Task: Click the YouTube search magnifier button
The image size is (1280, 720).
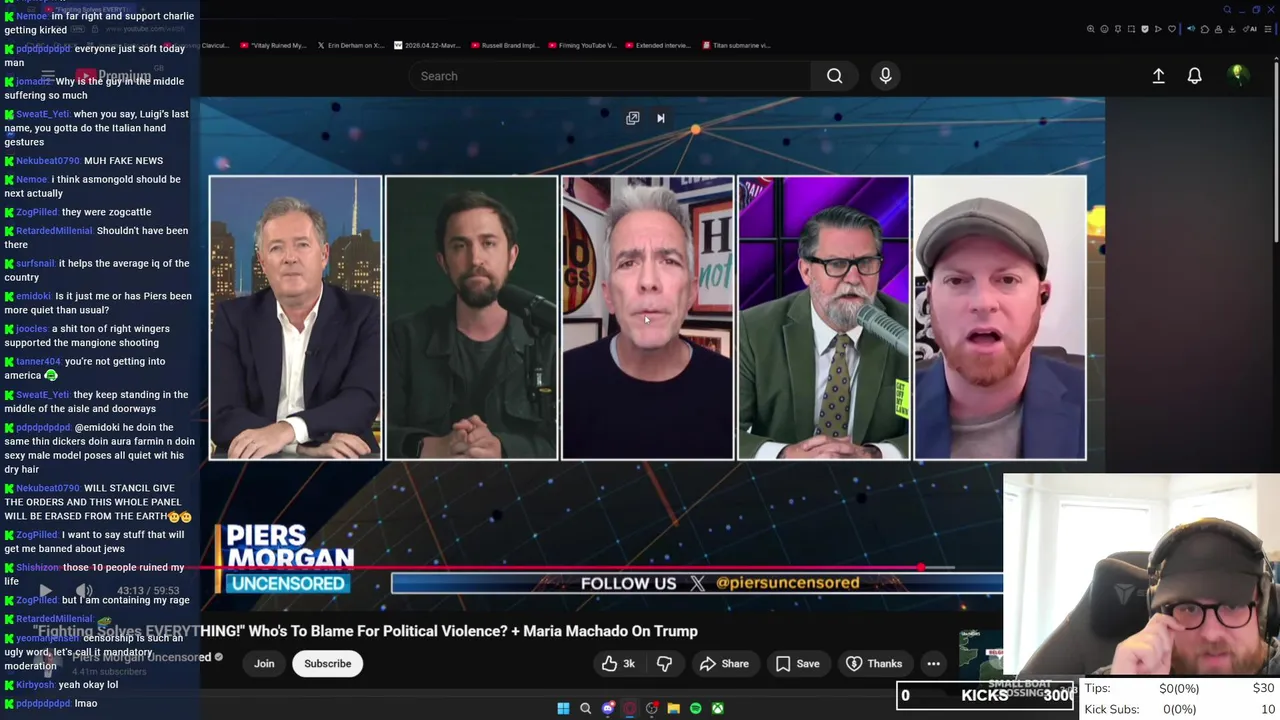Action: click(834, 76)
